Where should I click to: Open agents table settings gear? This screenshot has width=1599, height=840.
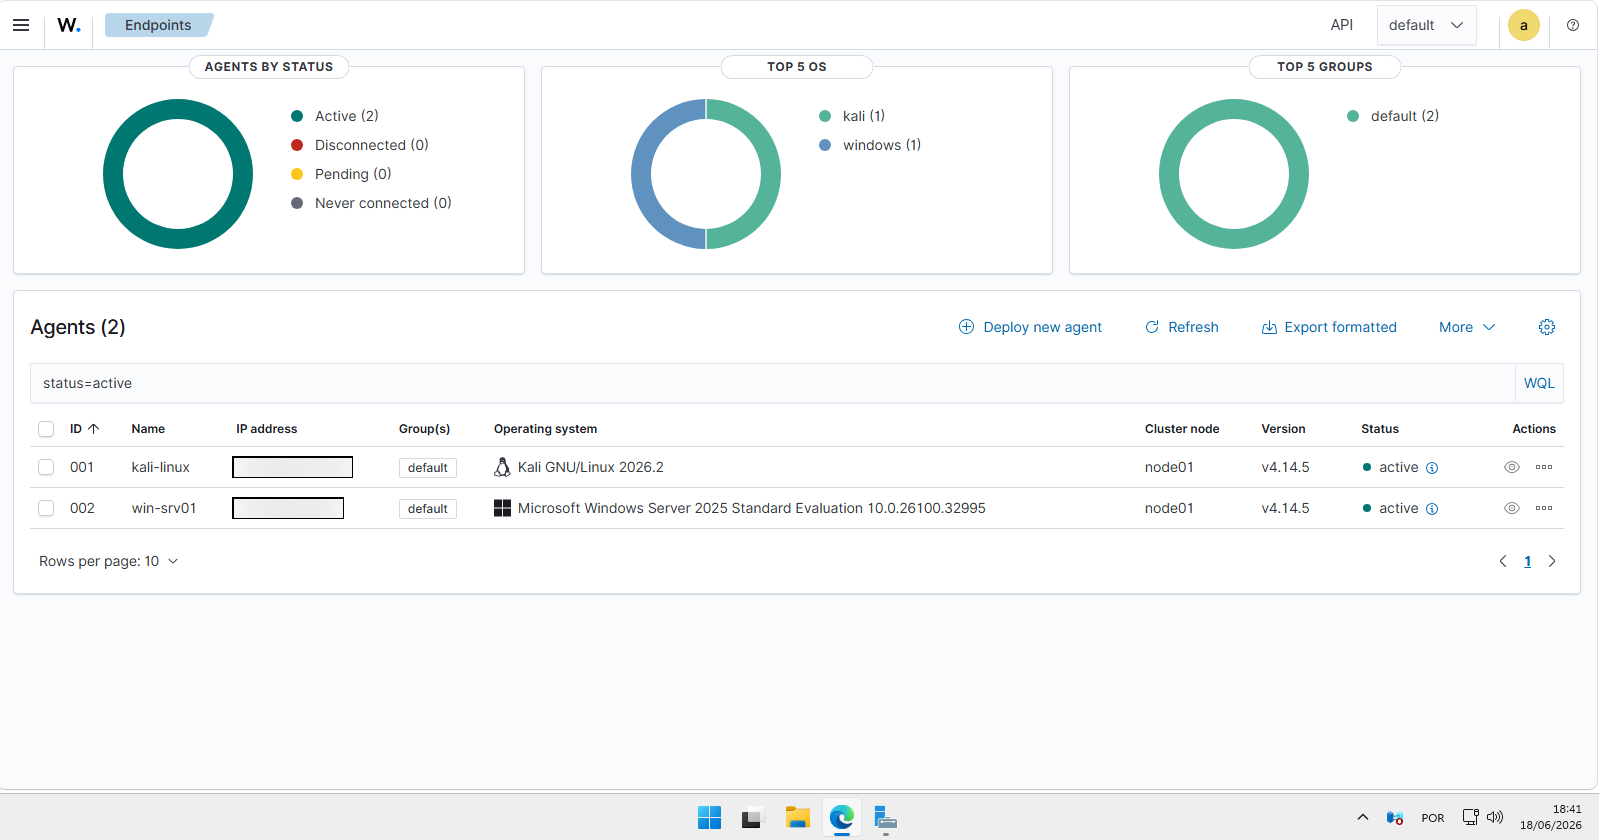pos(1547,327)
